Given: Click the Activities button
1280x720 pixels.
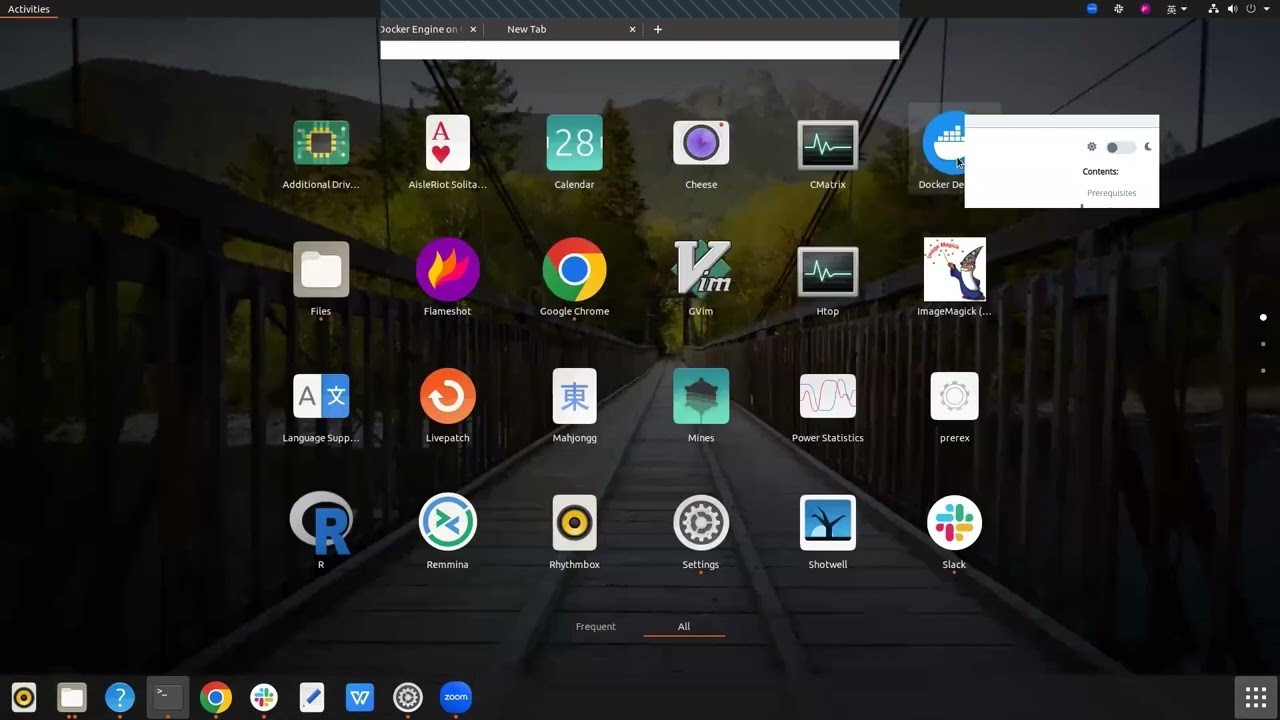Looking at the screenshot, I should point(29,9).
